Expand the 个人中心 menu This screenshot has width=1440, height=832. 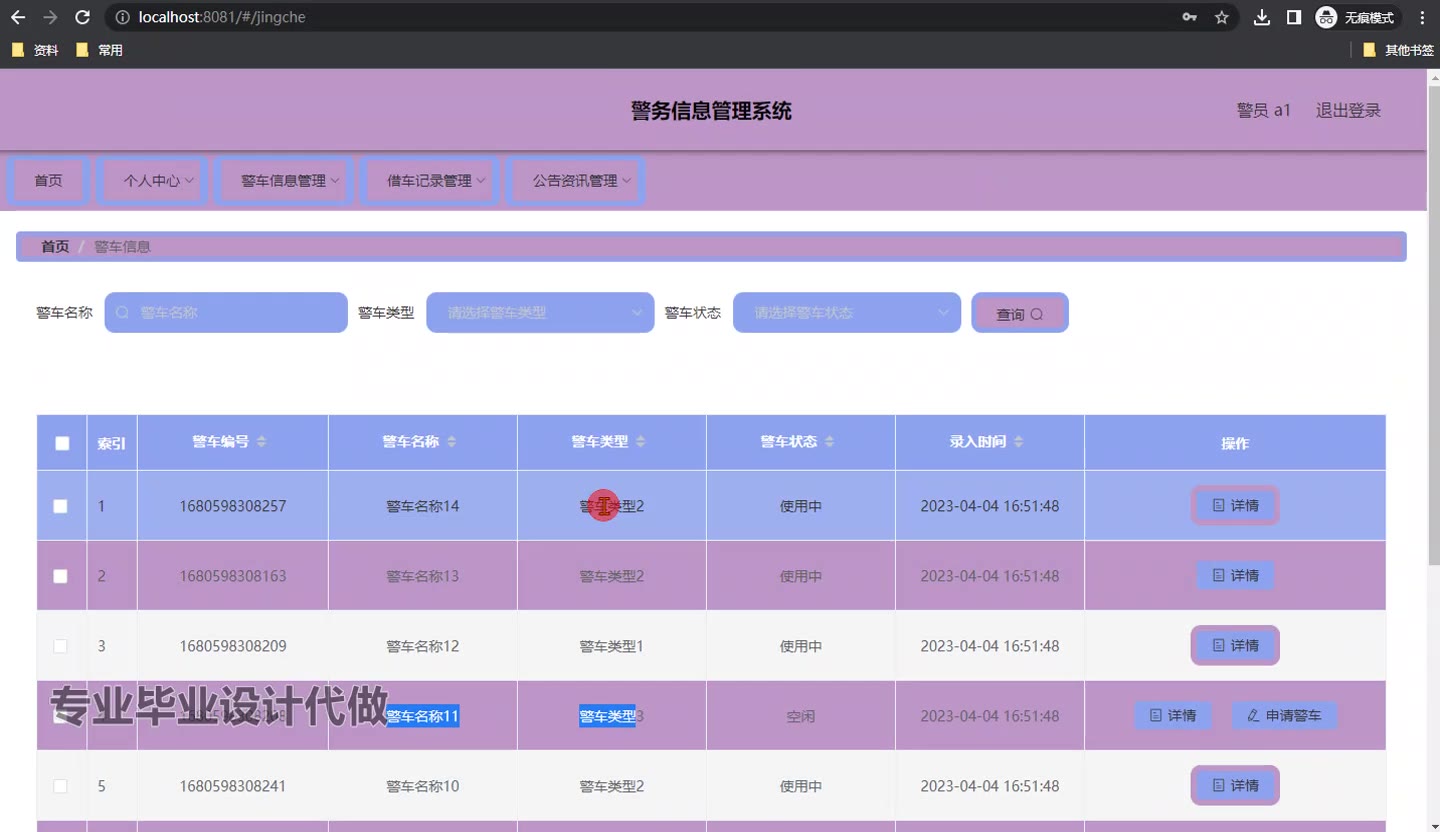(156, 181)
